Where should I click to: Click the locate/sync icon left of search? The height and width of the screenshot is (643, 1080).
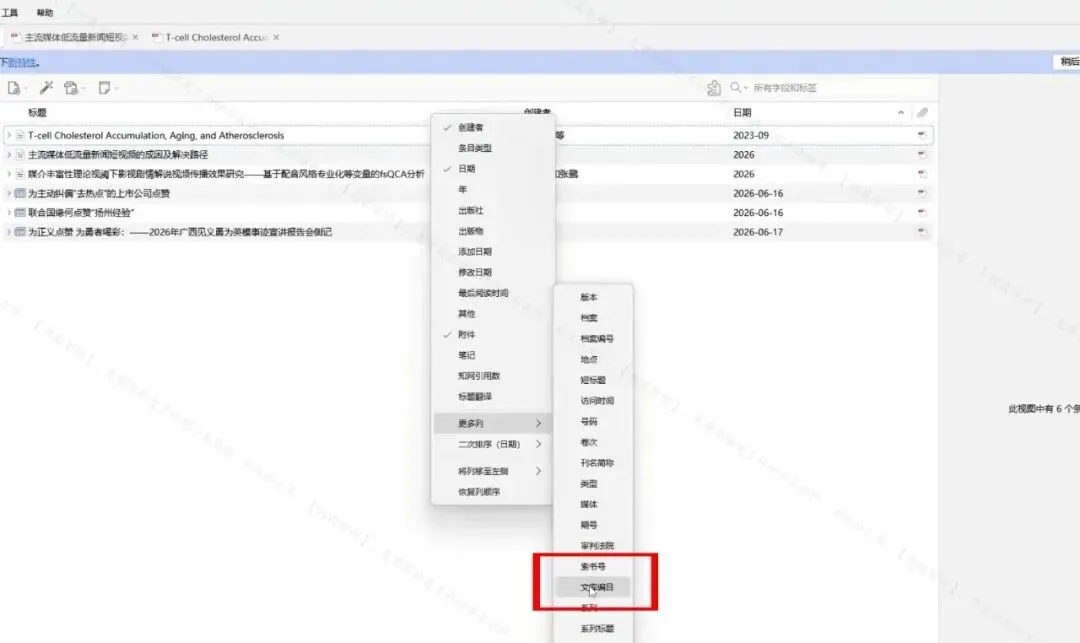[714, 88]
